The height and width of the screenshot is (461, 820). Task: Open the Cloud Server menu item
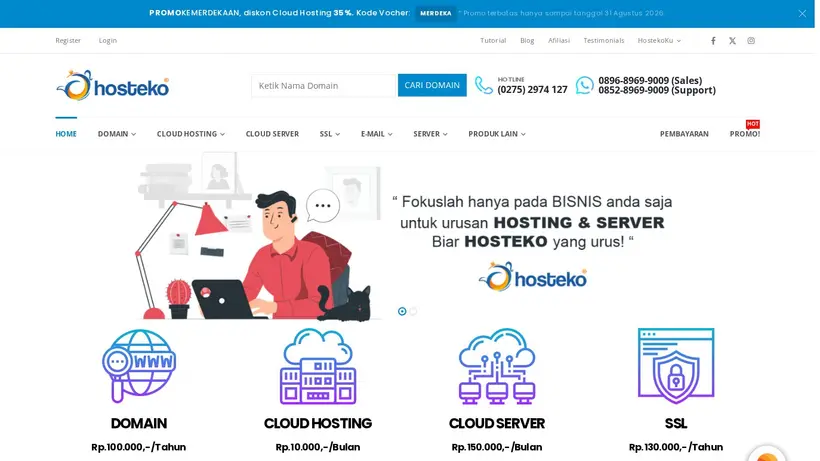pyautogui.click(x=272, y=134)
